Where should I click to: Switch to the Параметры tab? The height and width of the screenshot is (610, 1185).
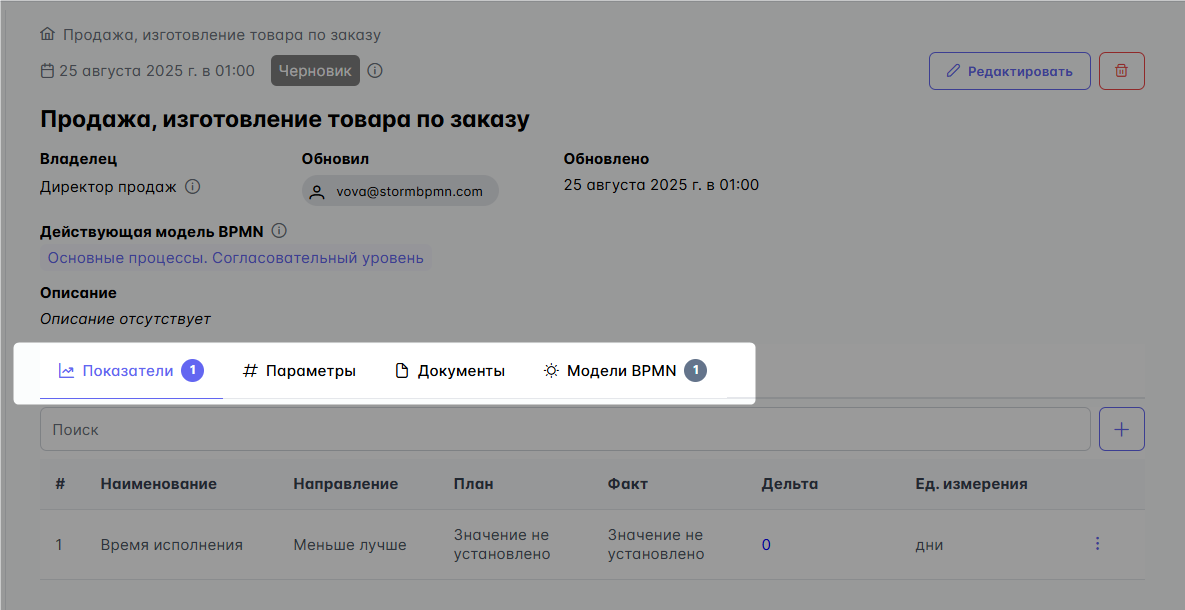(x=299, y=371)
